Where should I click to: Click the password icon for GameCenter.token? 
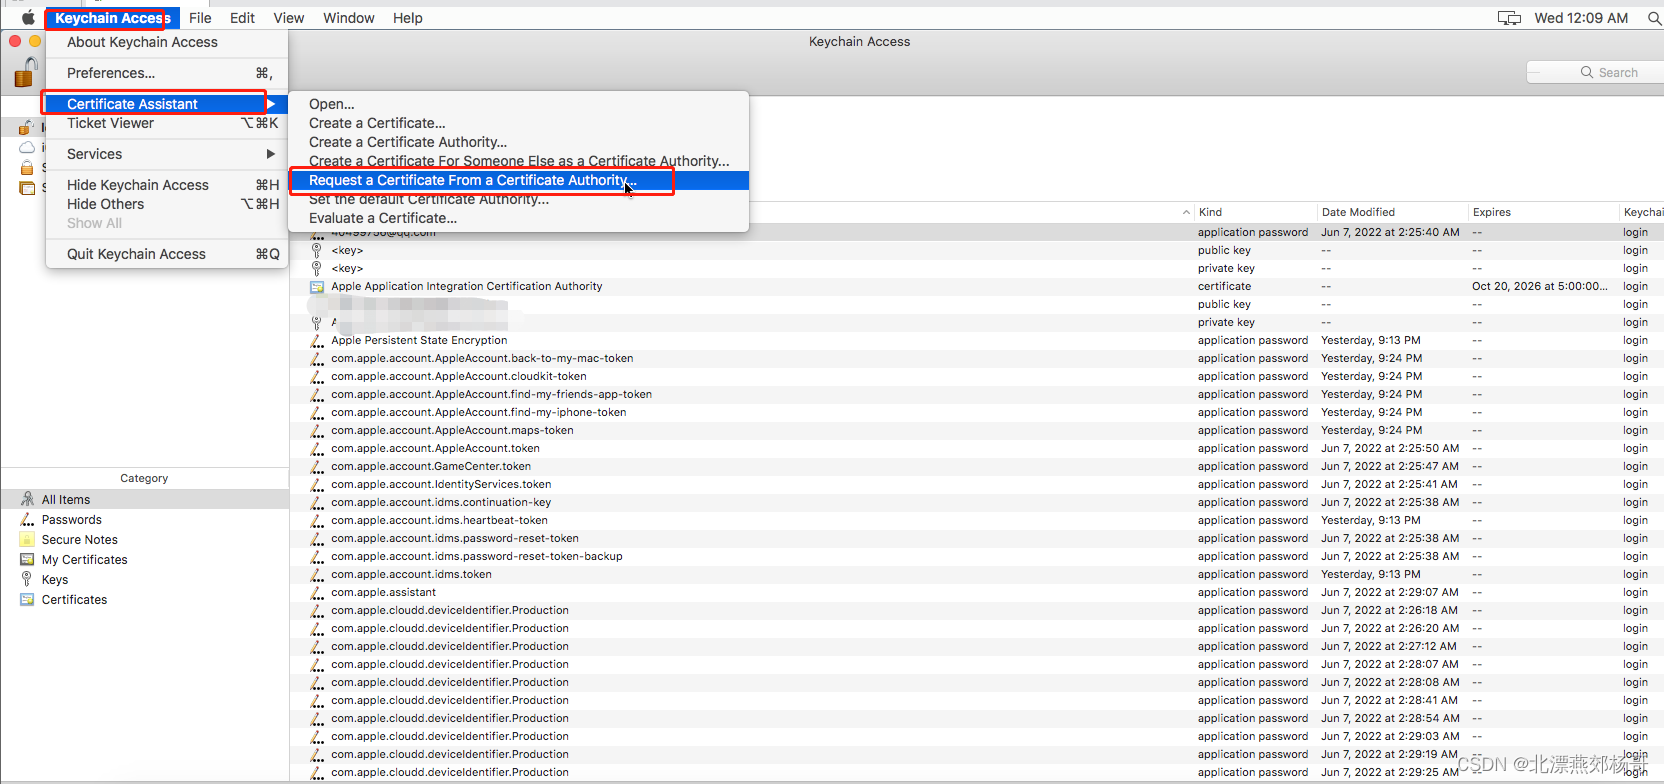coord(317,466)
